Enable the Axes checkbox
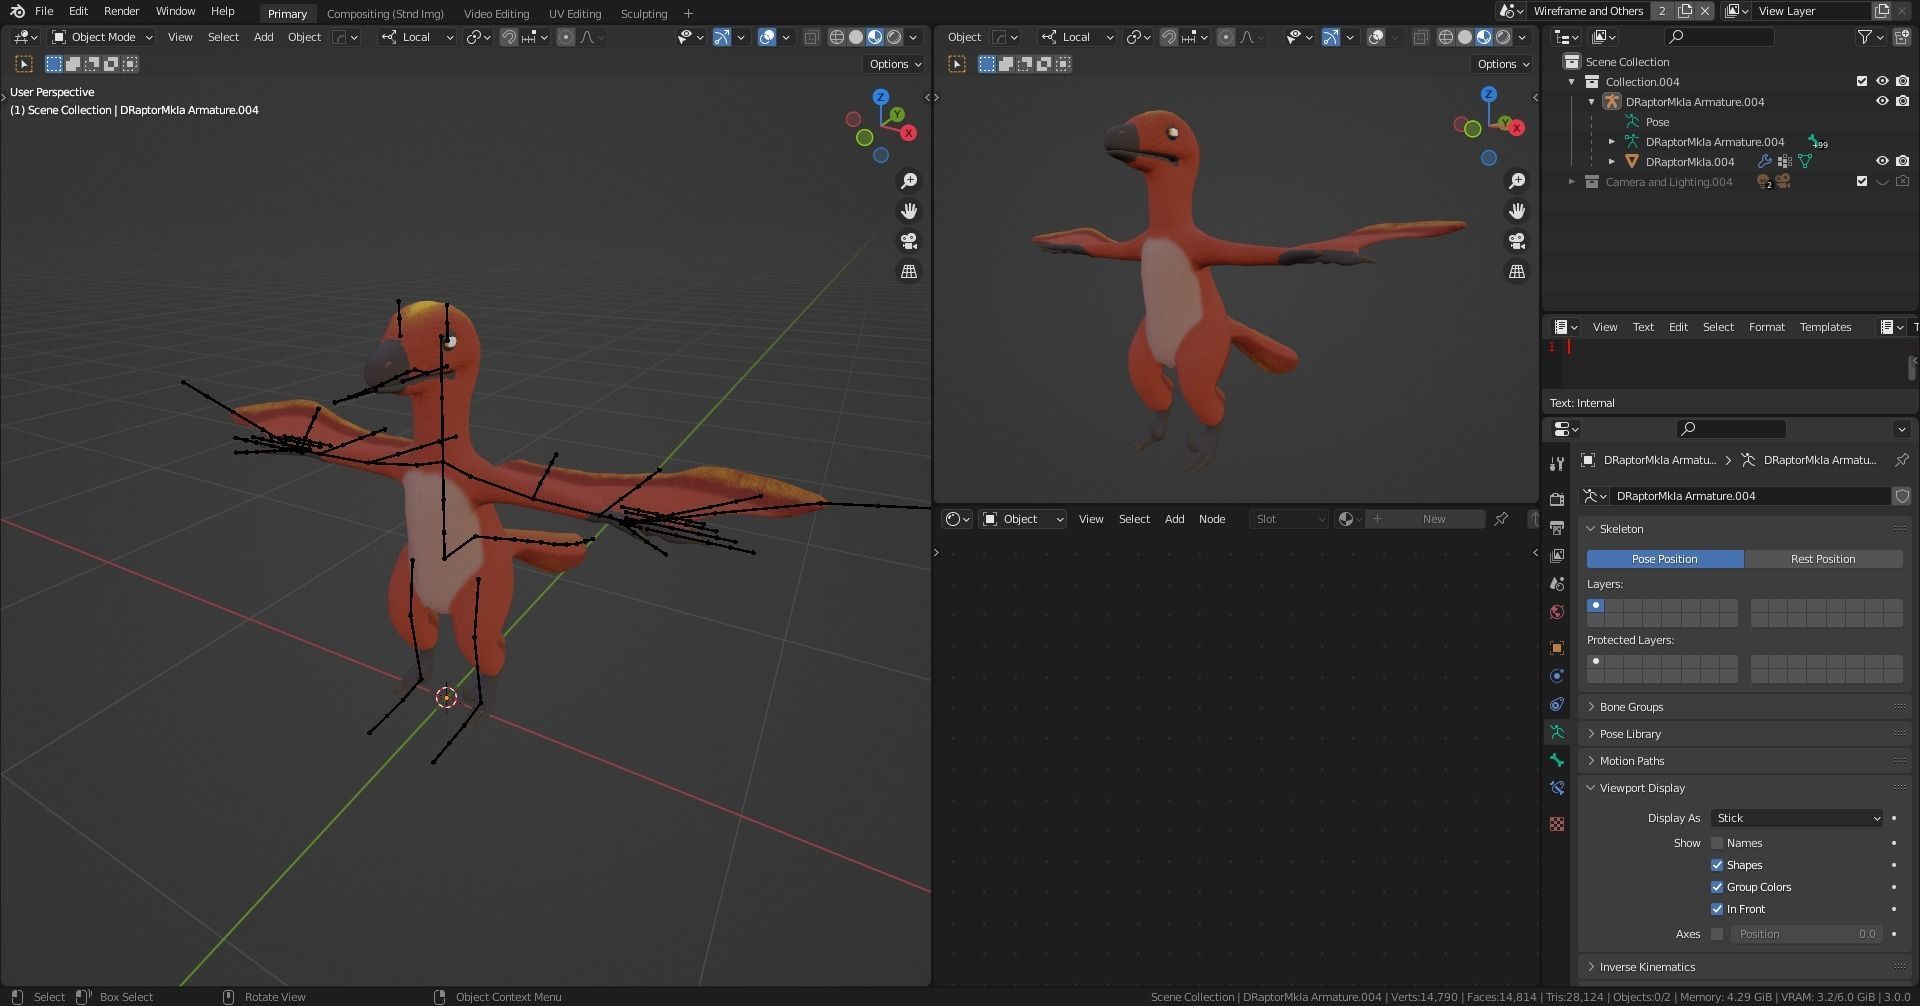 click(x=1717, y=934)
